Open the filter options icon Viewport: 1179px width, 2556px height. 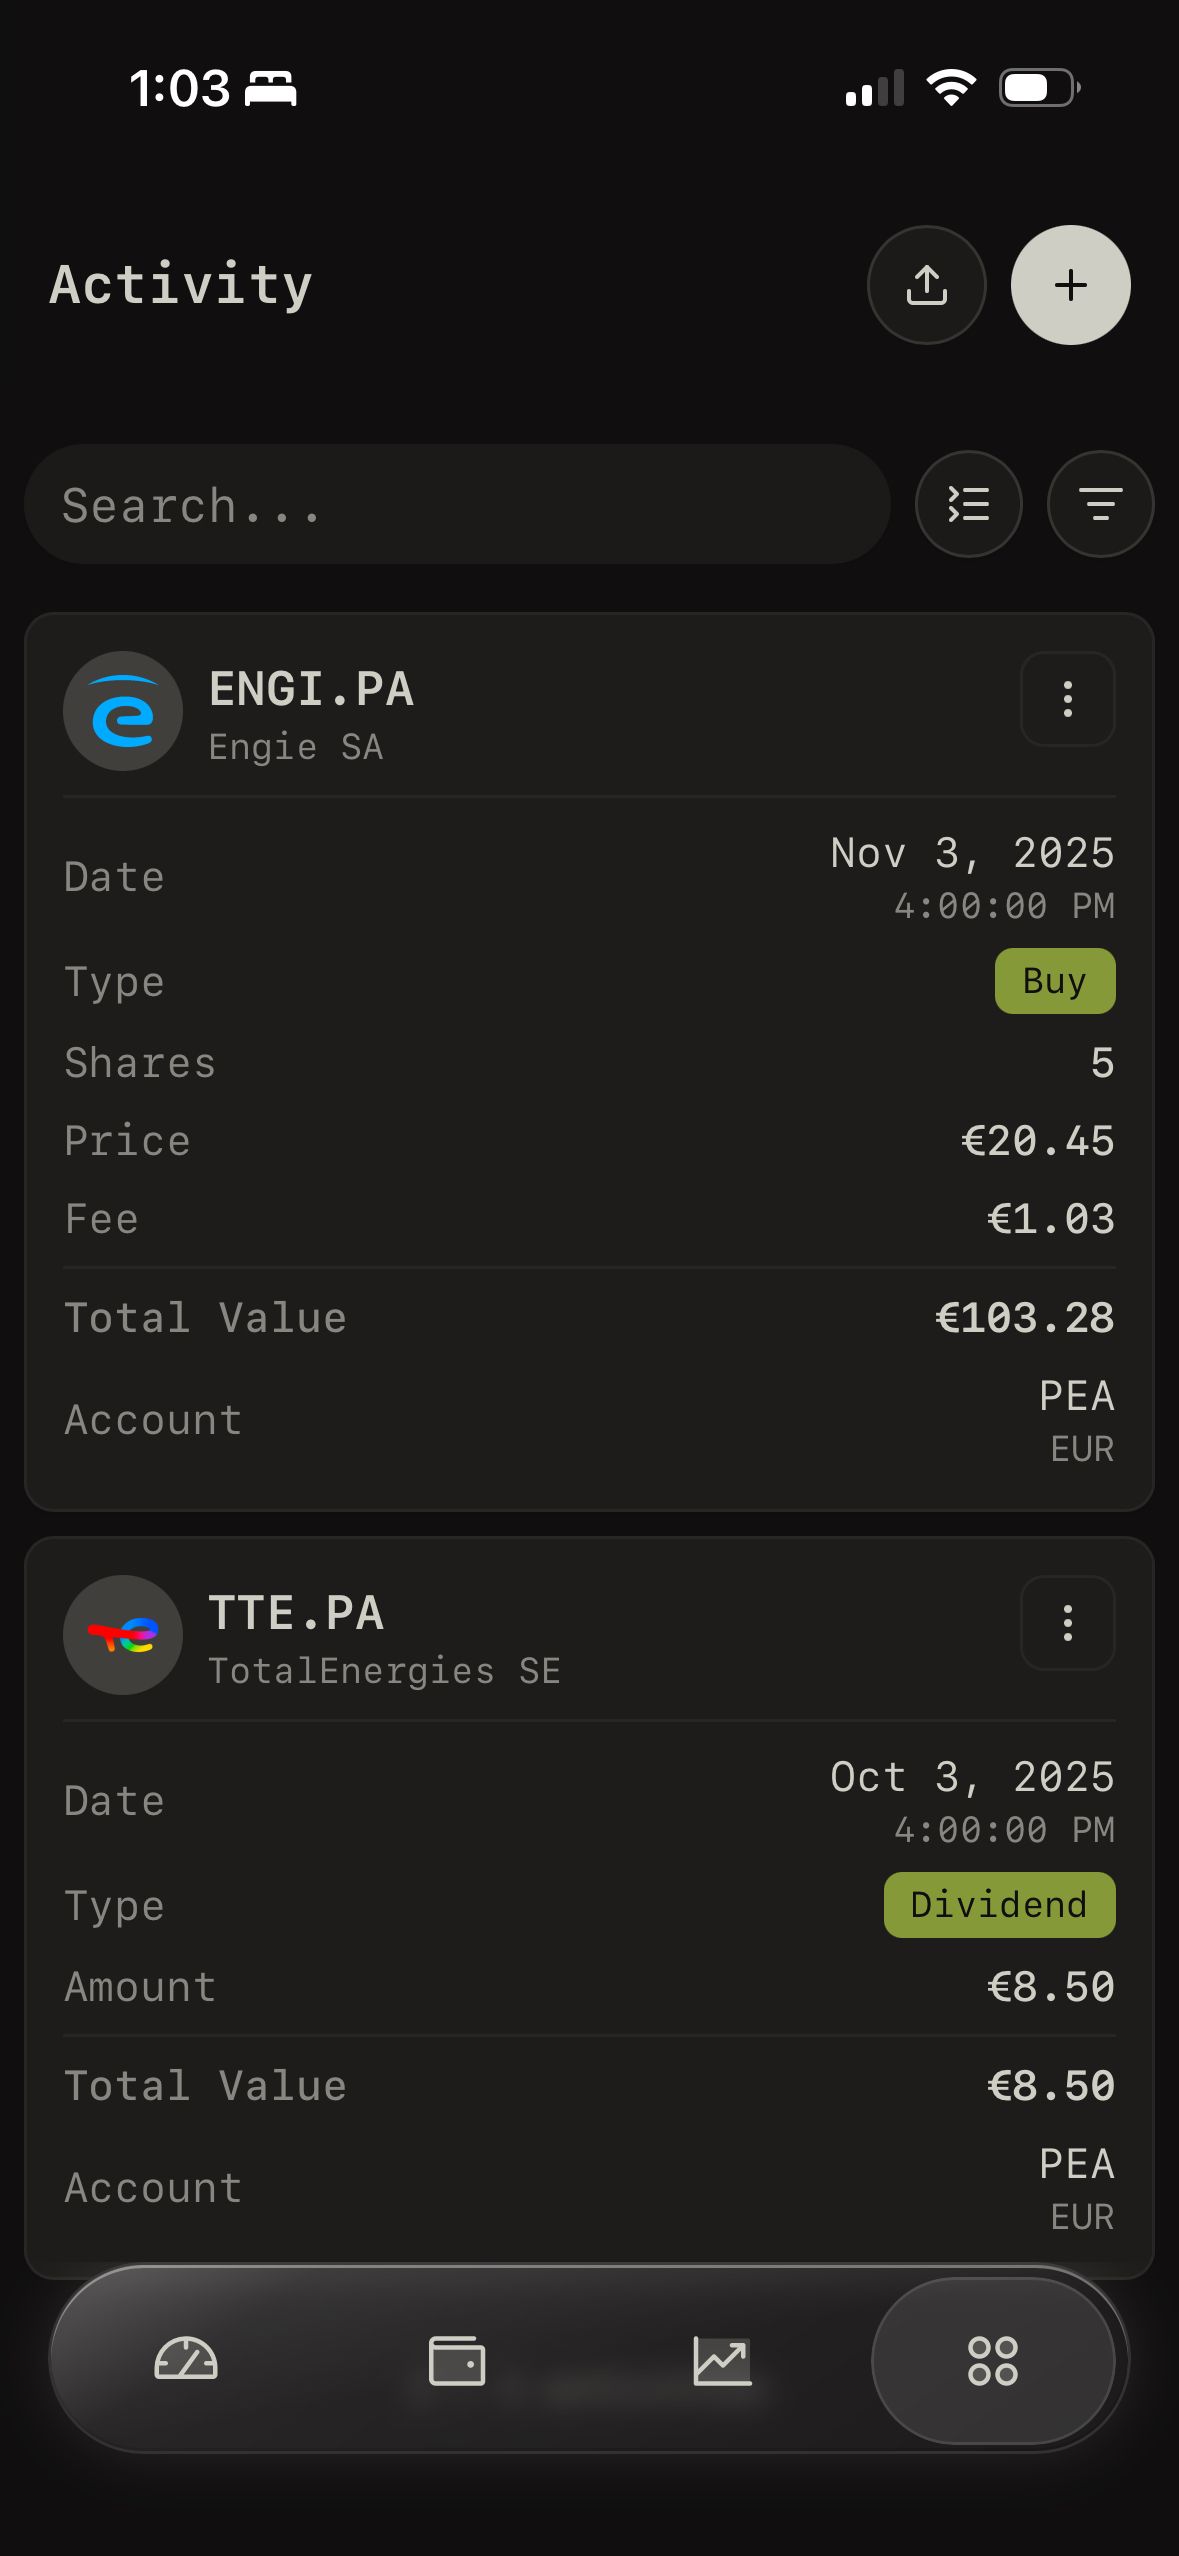tap(1100, 504)
